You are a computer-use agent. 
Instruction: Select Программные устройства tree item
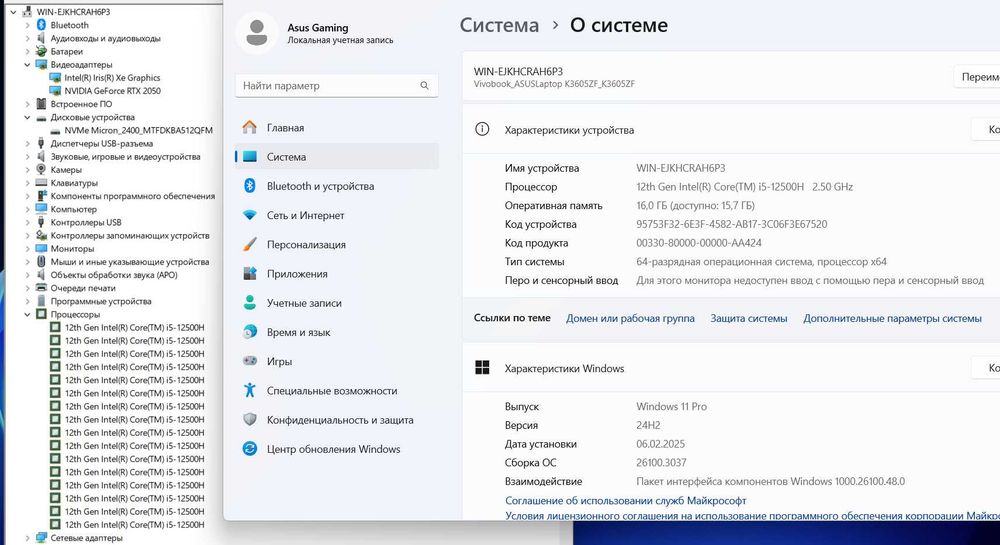[x=101, y=302]
